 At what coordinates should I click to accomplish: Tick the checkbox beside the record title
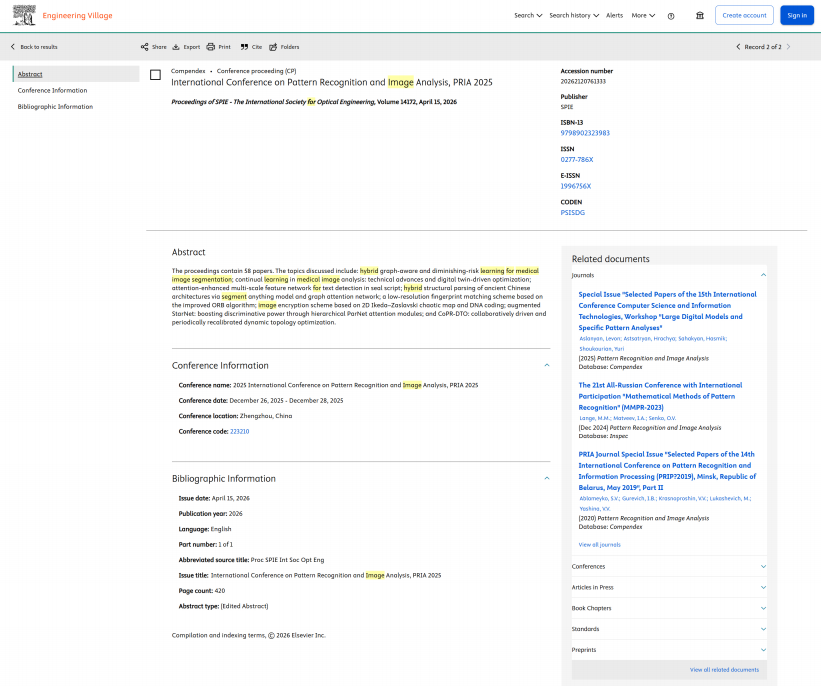coord(156,75)
